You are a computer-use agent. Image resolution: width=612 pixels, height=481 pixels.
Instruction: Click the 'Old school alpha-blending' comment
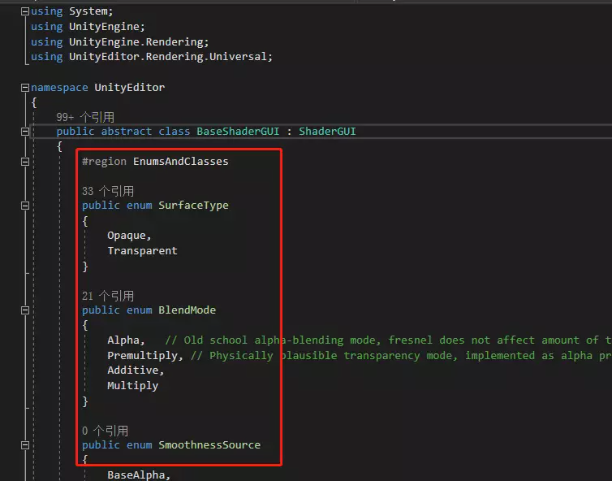point(388,340)
